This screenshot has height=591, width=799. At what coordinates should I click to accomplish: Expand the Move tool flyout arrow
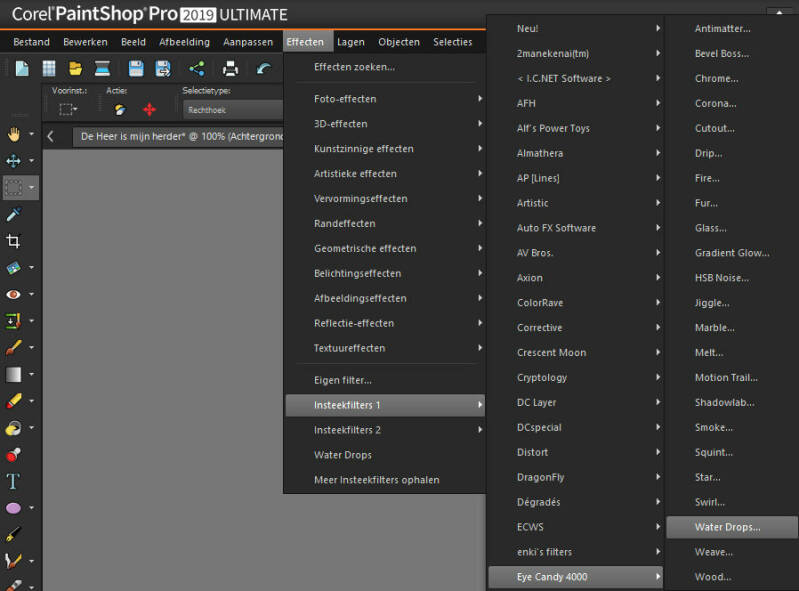(x=32, y=160)
